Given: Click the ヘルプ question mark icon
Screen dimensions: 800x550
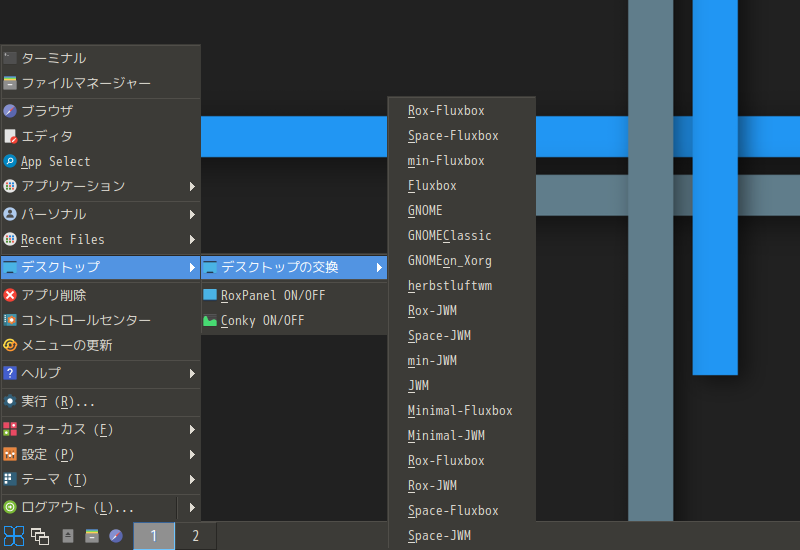Looking at the screenshot, I should pyautogui.click(x=10, y=373).
